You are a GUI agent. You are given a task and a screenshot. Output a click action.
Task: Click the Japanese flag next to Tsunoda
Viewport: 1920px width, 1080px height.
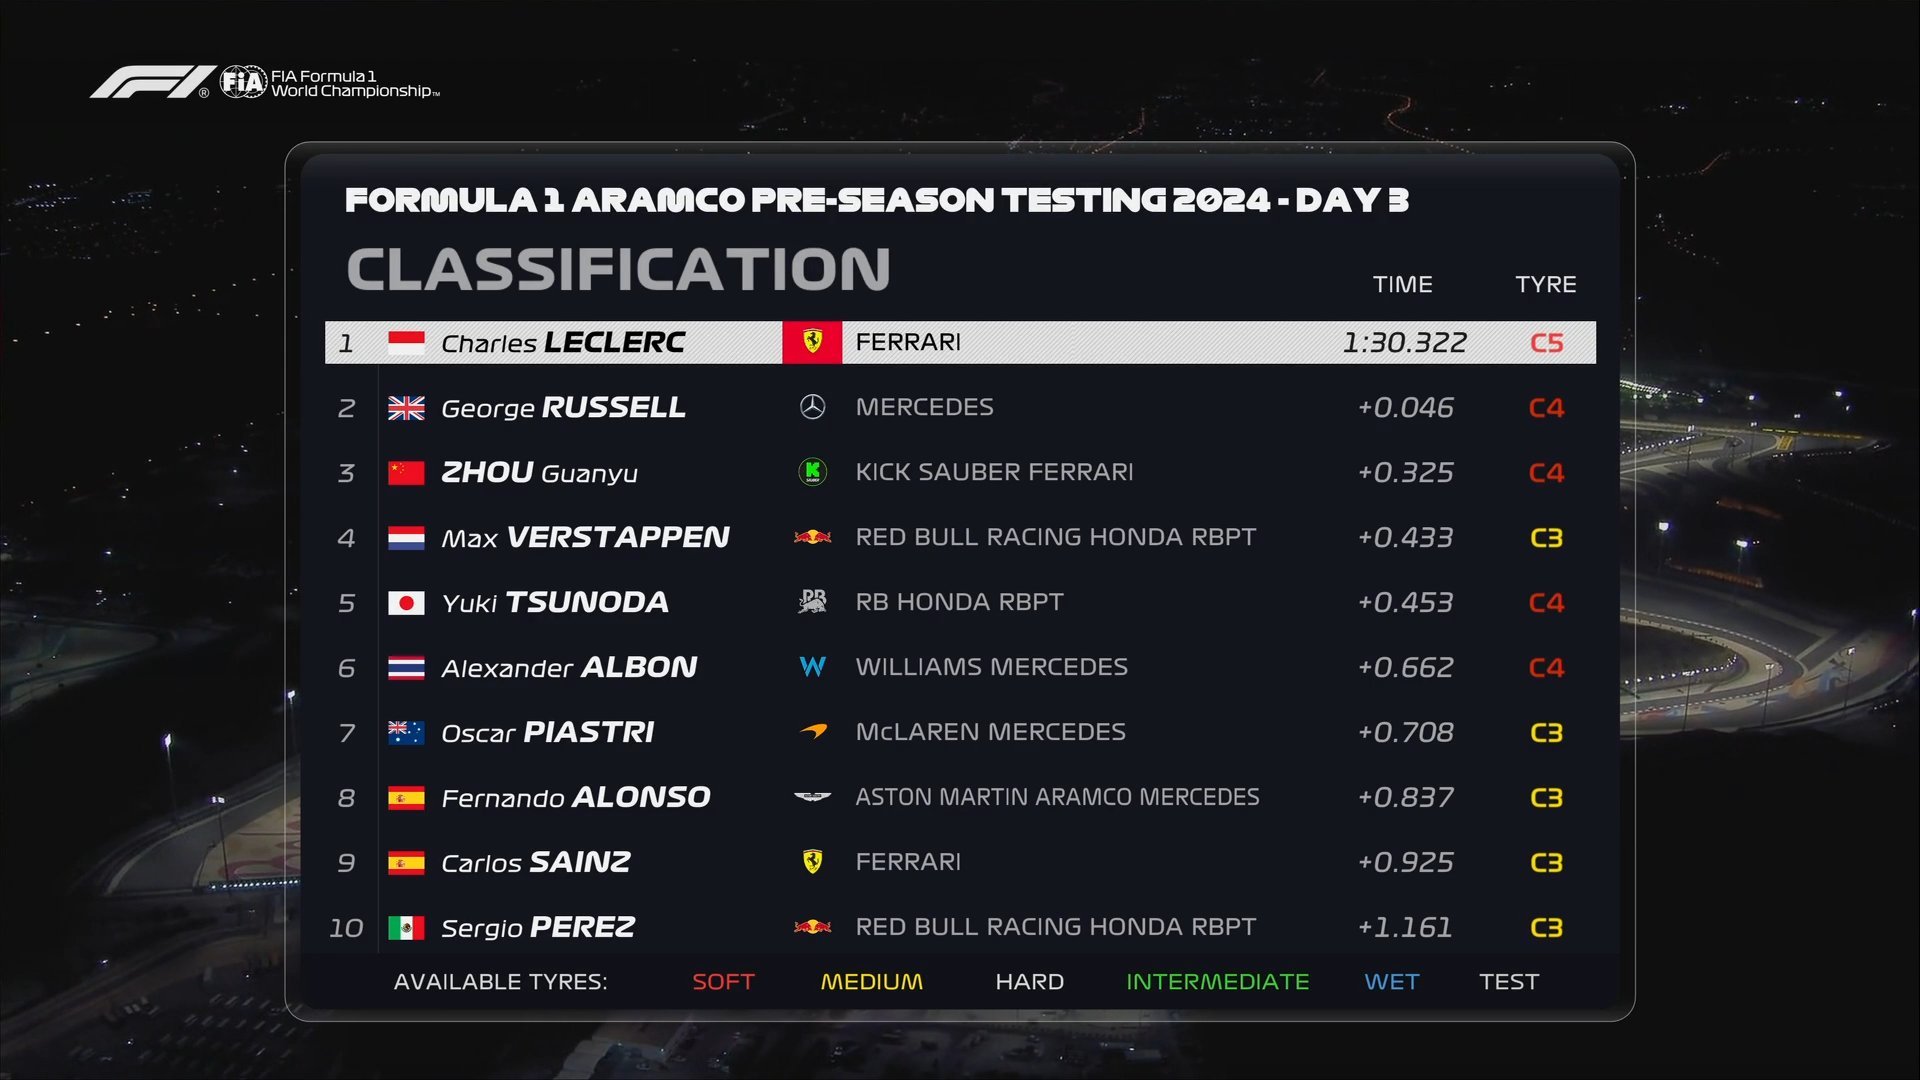pos(406,603)
